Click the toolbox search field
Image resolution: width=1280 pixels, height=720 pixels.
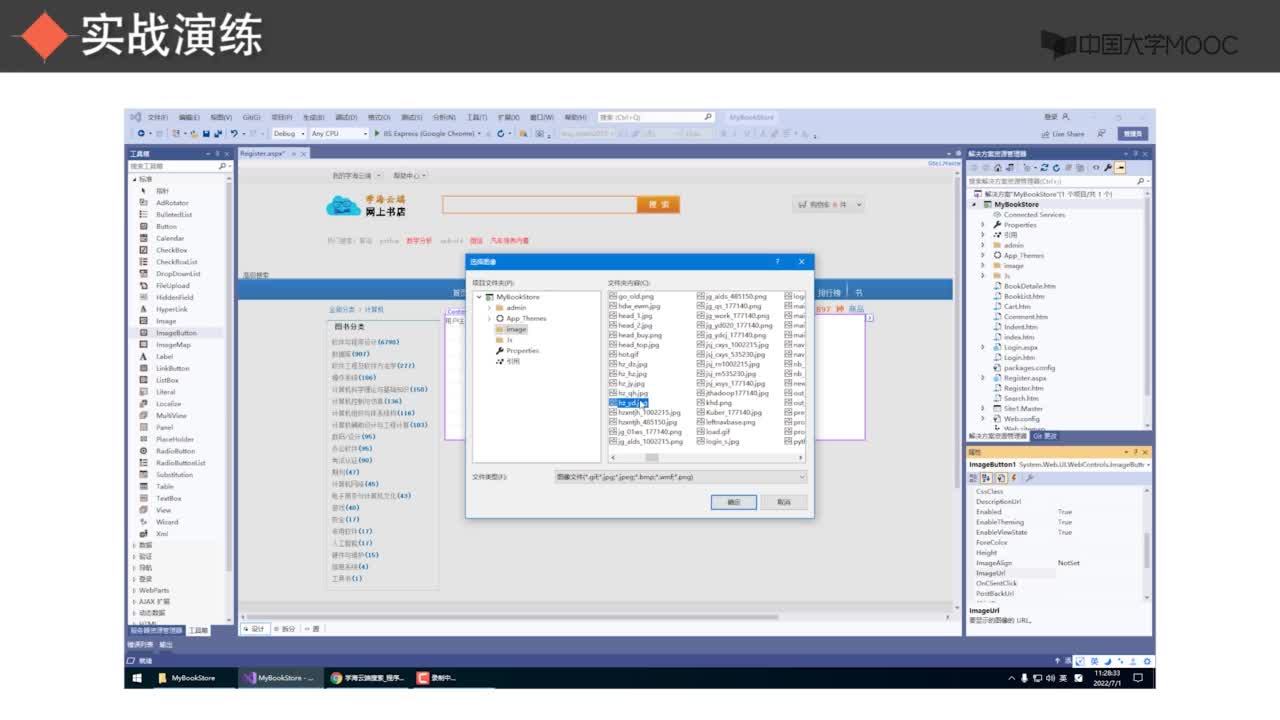pyautogui.click(x=178, y=166)
